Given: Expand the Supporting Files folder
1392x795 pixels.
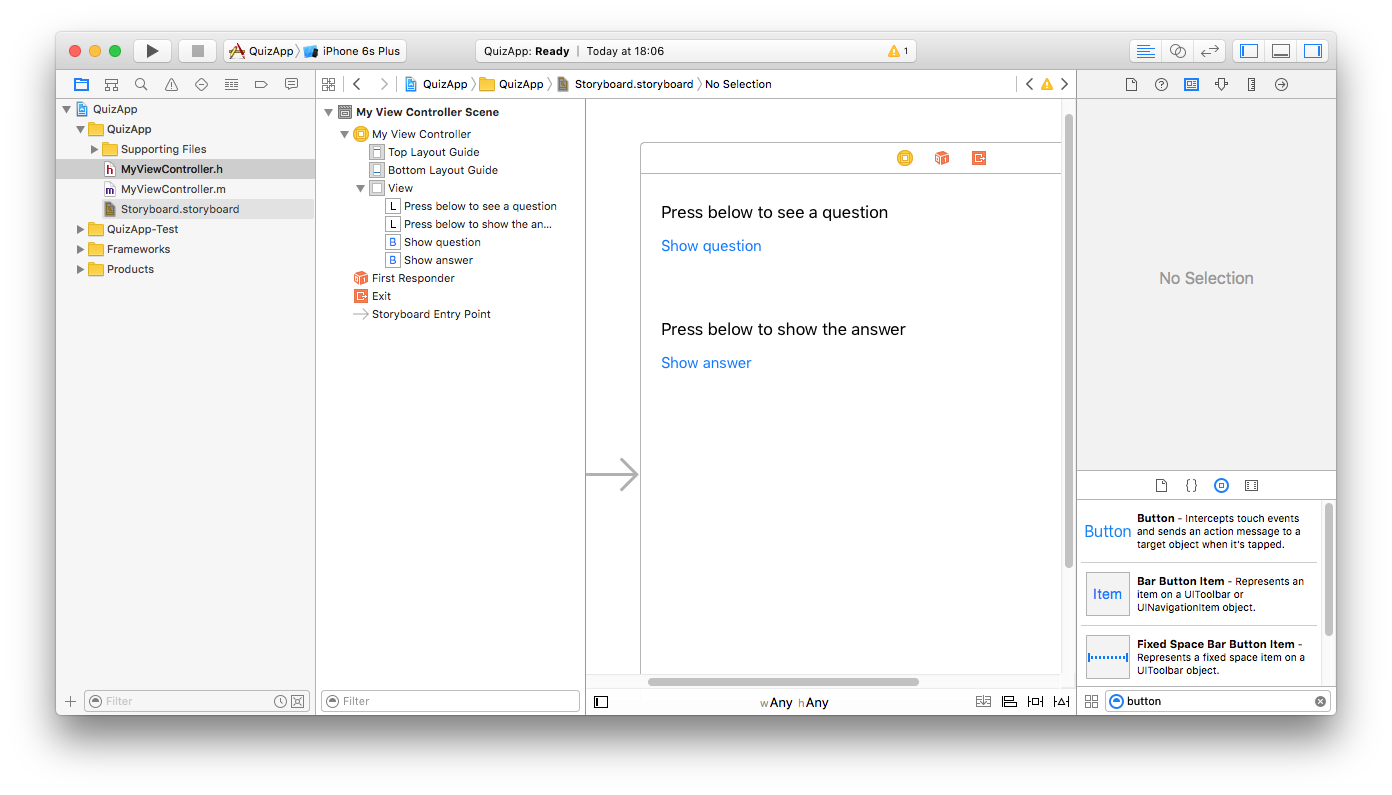Looking at the screenshot, I should [x=95, y=149].
